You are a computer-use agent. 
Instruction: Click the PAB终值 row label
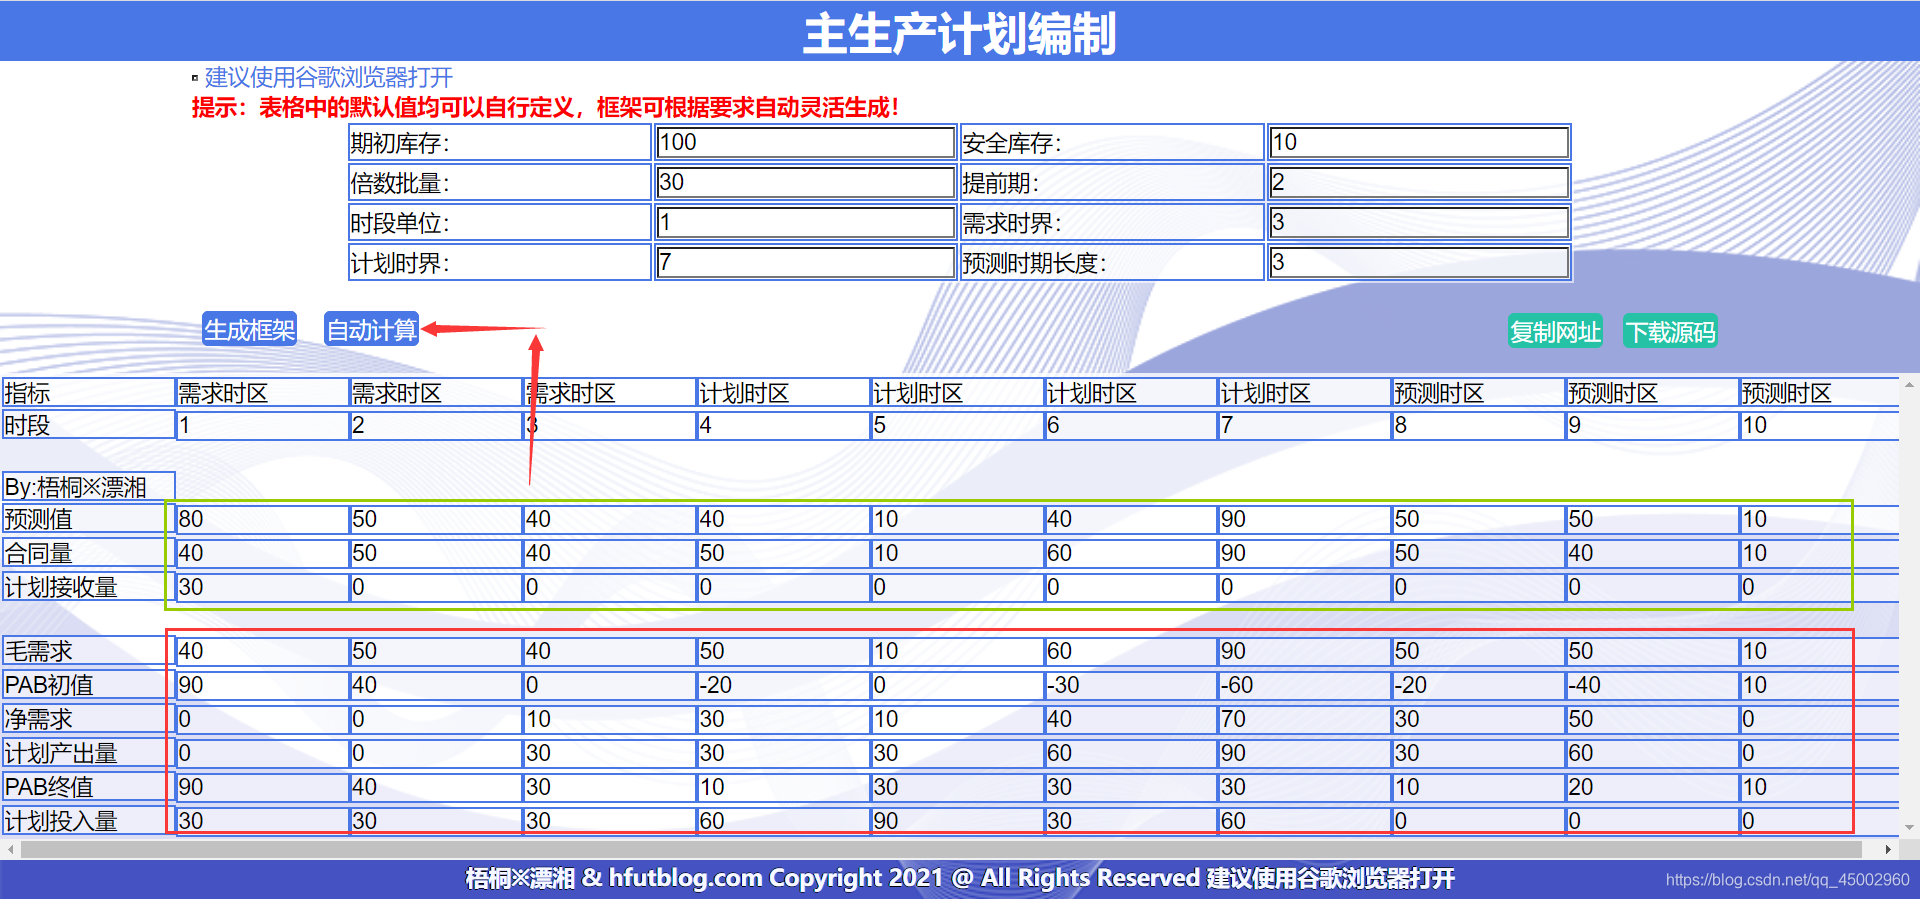pos(88,787)
